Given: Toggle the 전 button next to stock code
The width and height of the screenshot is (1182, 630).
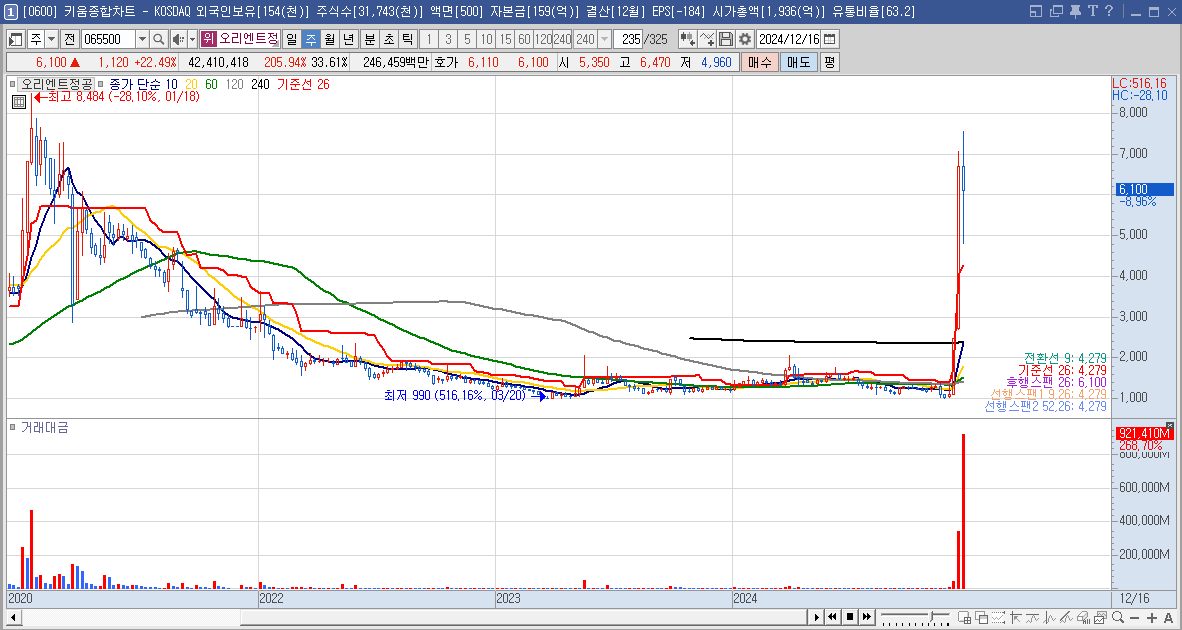Looking at the screenshot, I should pyautogui.click(x=69, y=39).
